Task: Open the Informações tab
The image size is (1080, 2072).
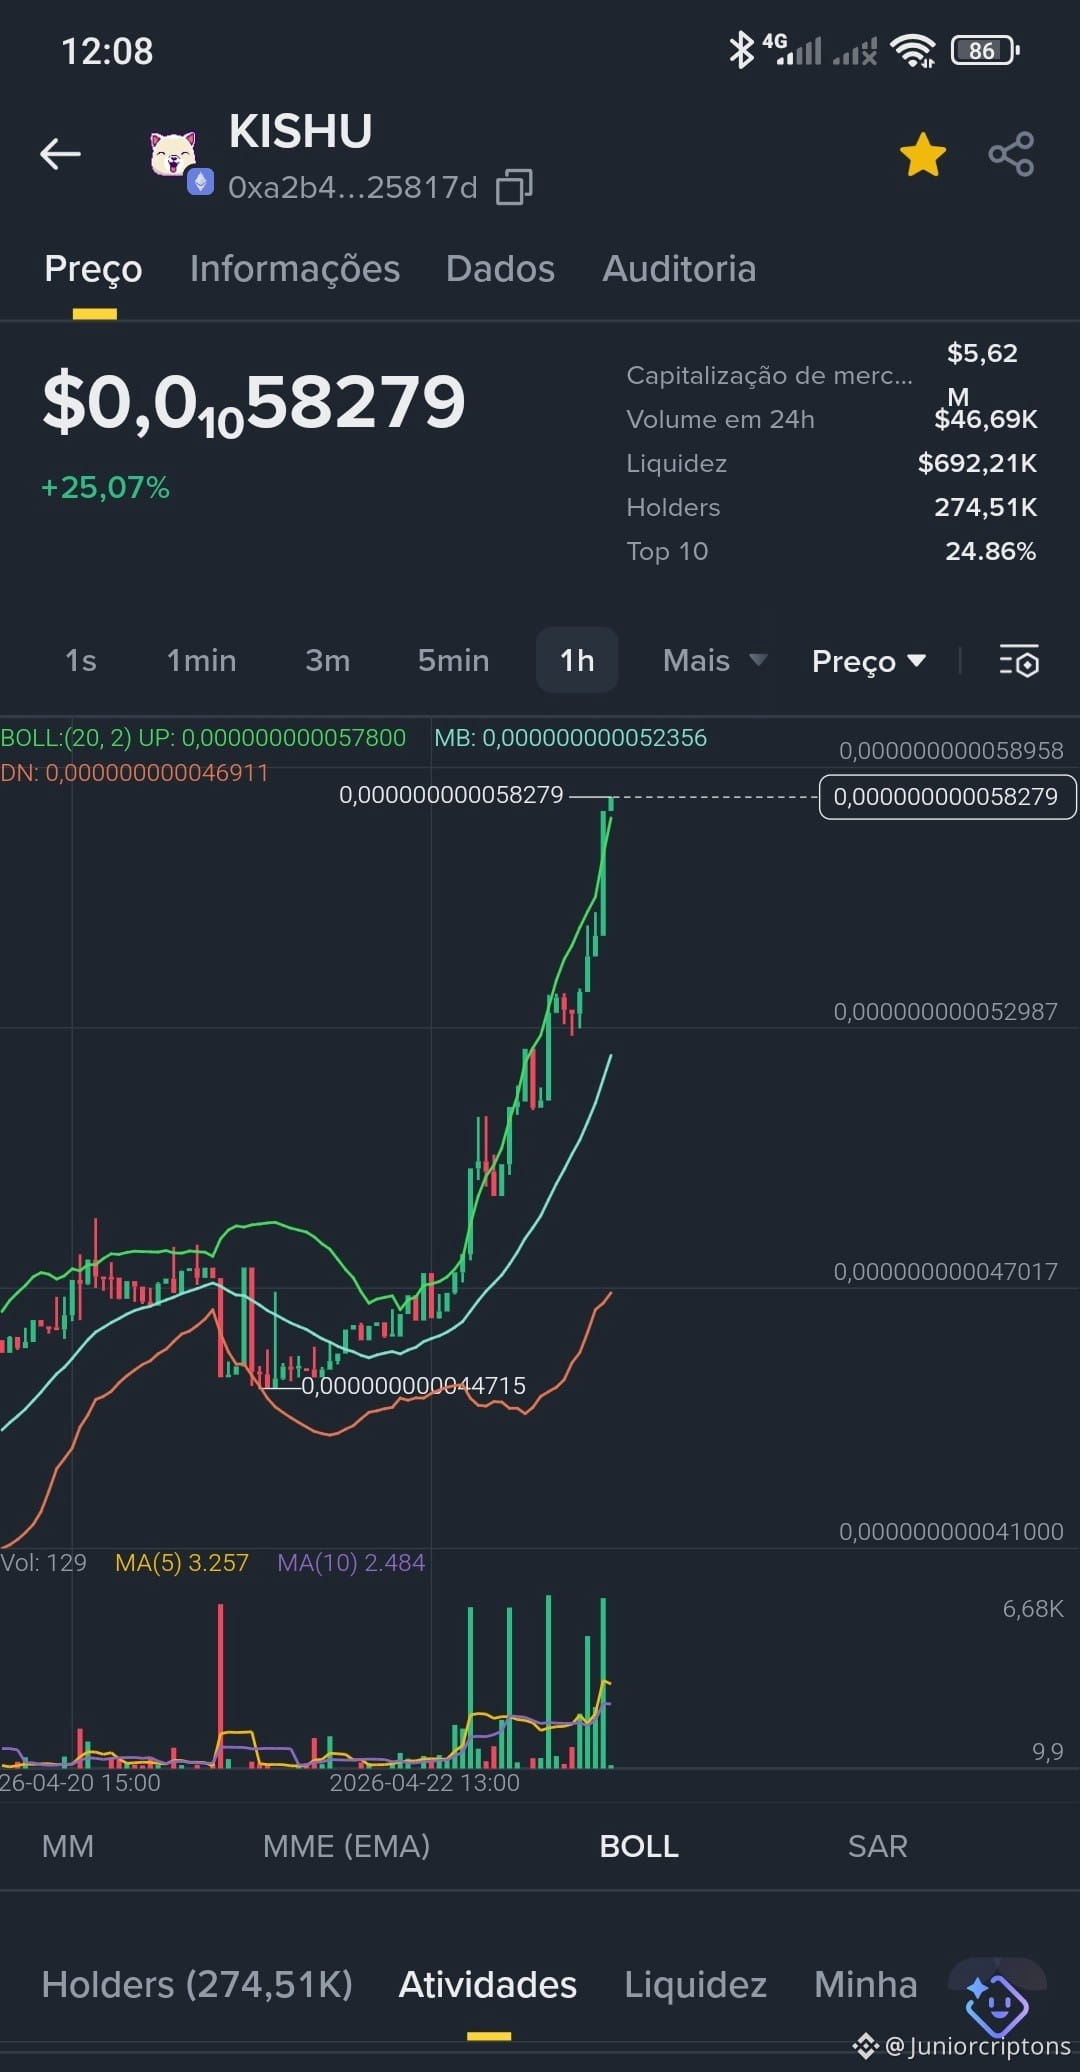Action: point(295,269)
